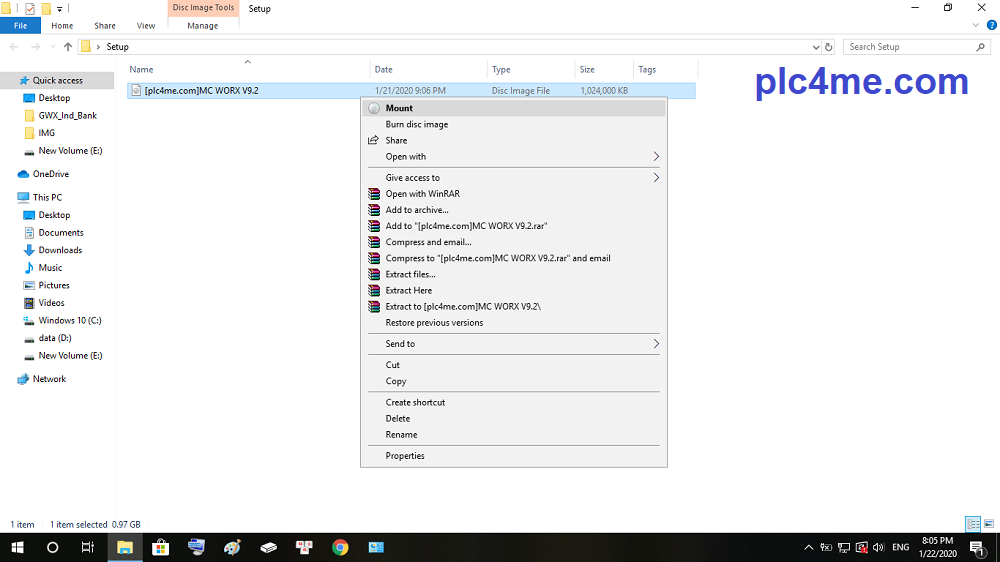1000x562 pixels.
Task: Expand the Open with submenu
Action: point(513,156)
